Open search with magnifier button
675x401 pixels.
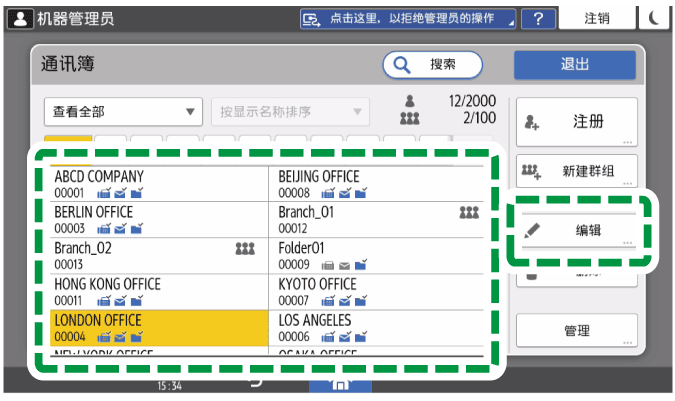[431, 64]
